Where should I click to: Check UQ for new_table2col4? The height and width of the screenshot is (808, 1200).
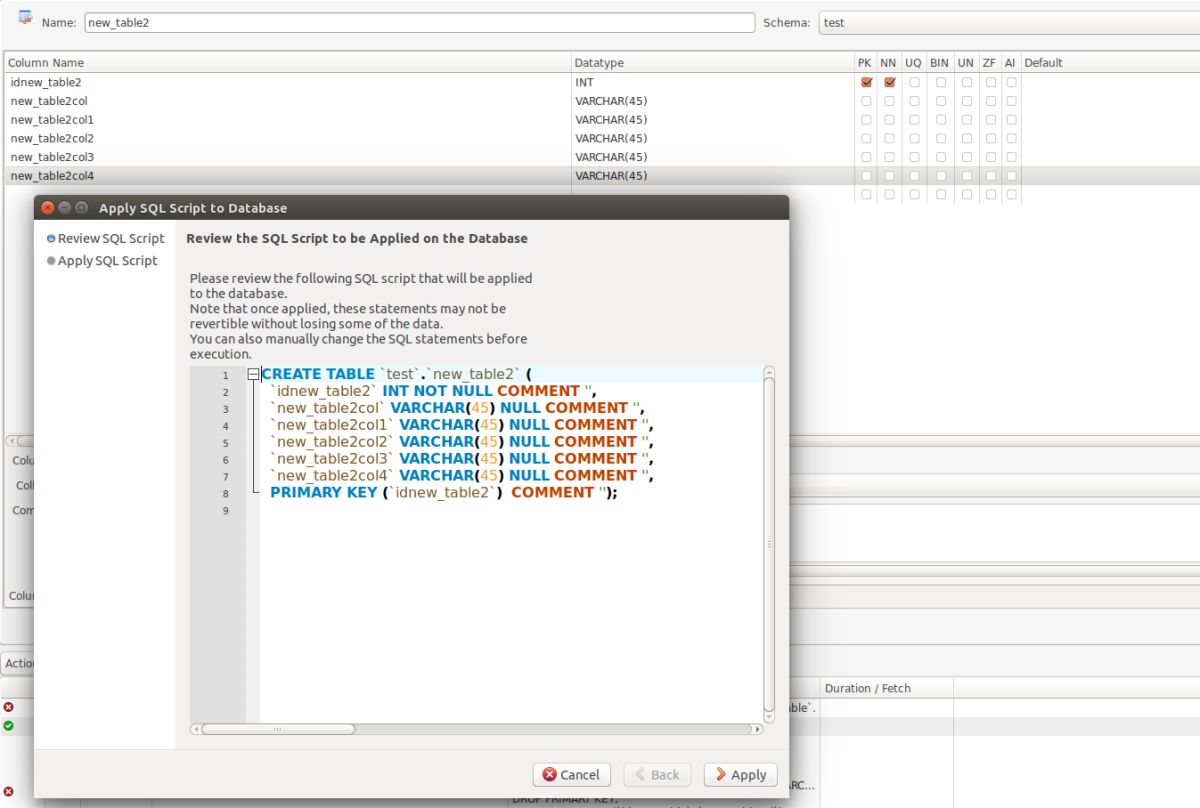pos(913,176)
